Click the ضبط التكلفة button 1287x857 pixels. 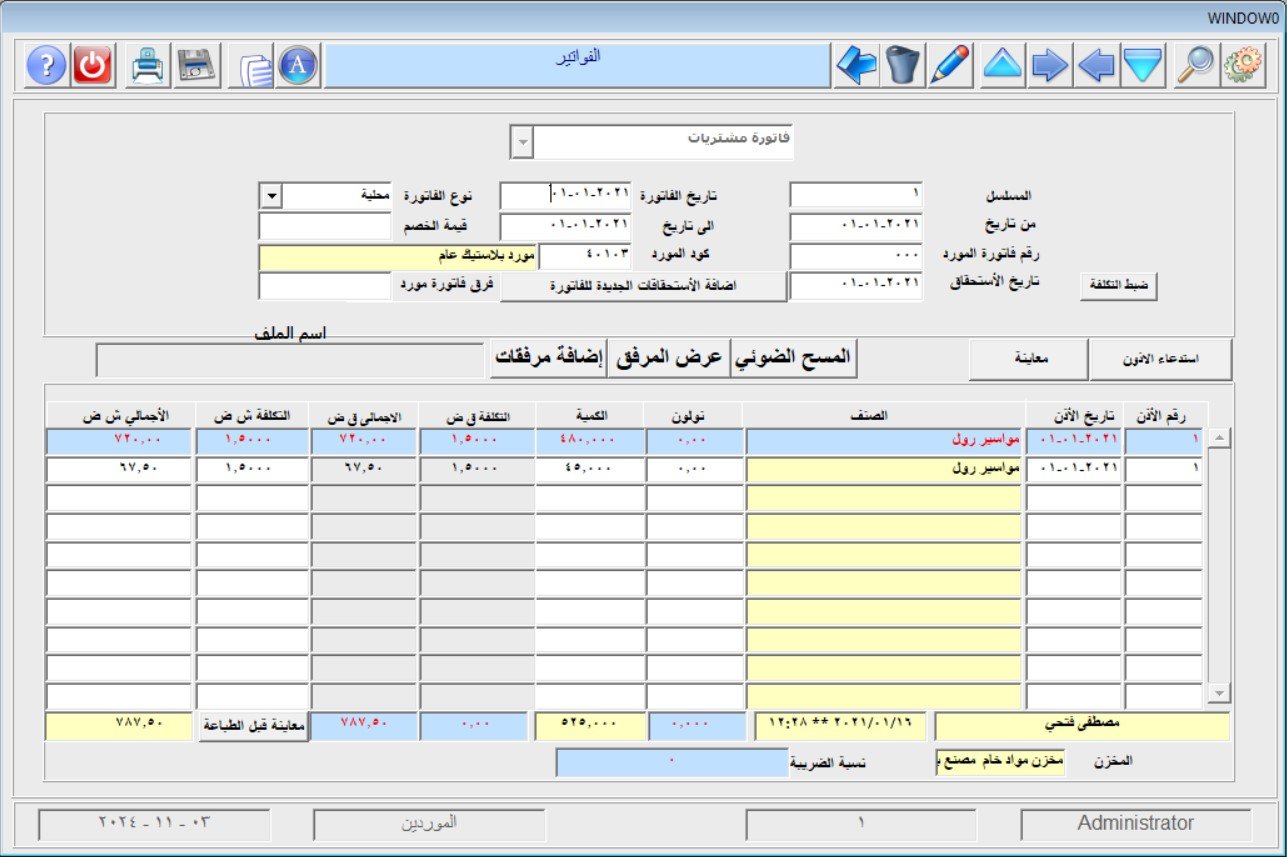click(x=1118, y=286)
